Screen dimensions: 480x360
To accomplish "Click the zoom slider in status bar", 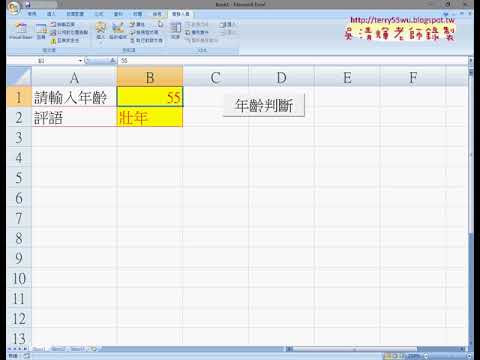I will tap(447, 356).
